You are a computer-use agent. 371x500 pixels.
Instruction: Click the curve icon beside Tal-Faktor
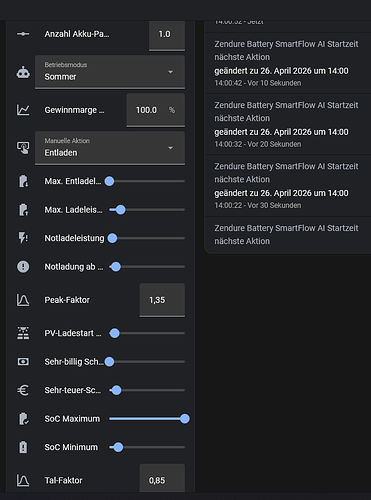[23, 480]
